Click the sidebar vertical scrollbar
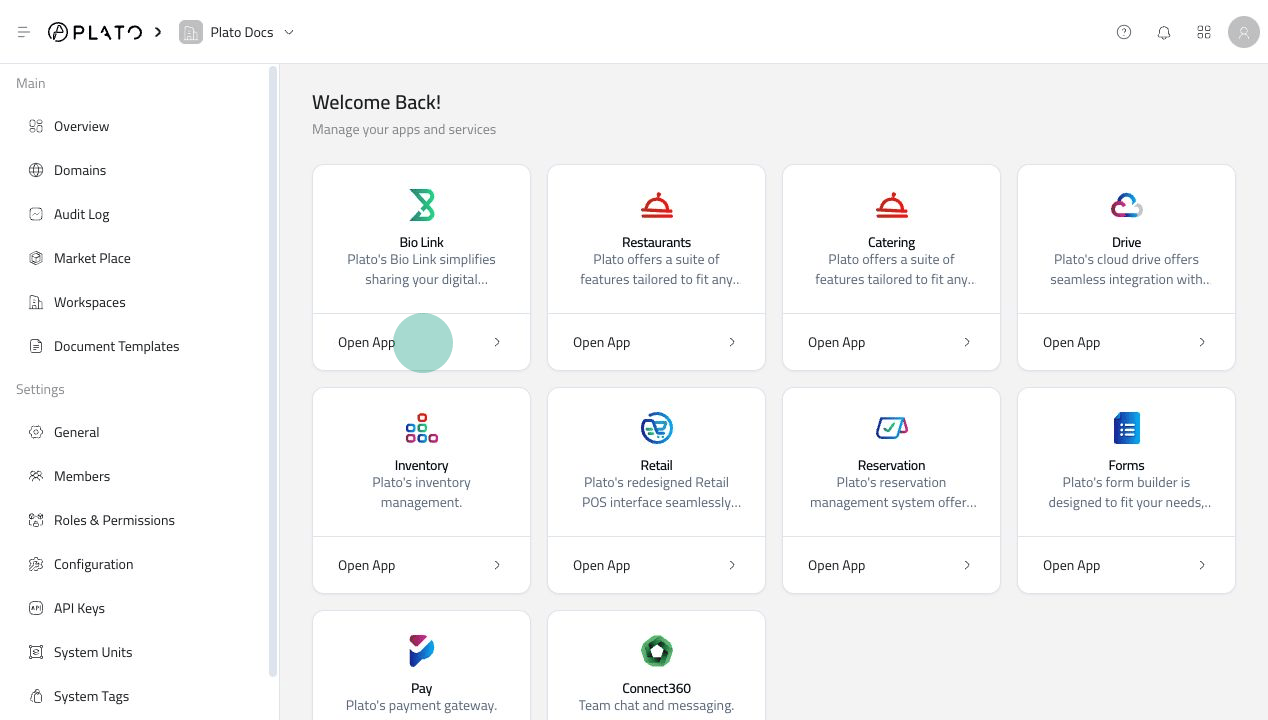Screen dimensions: 1268x720 pos(273,372)
